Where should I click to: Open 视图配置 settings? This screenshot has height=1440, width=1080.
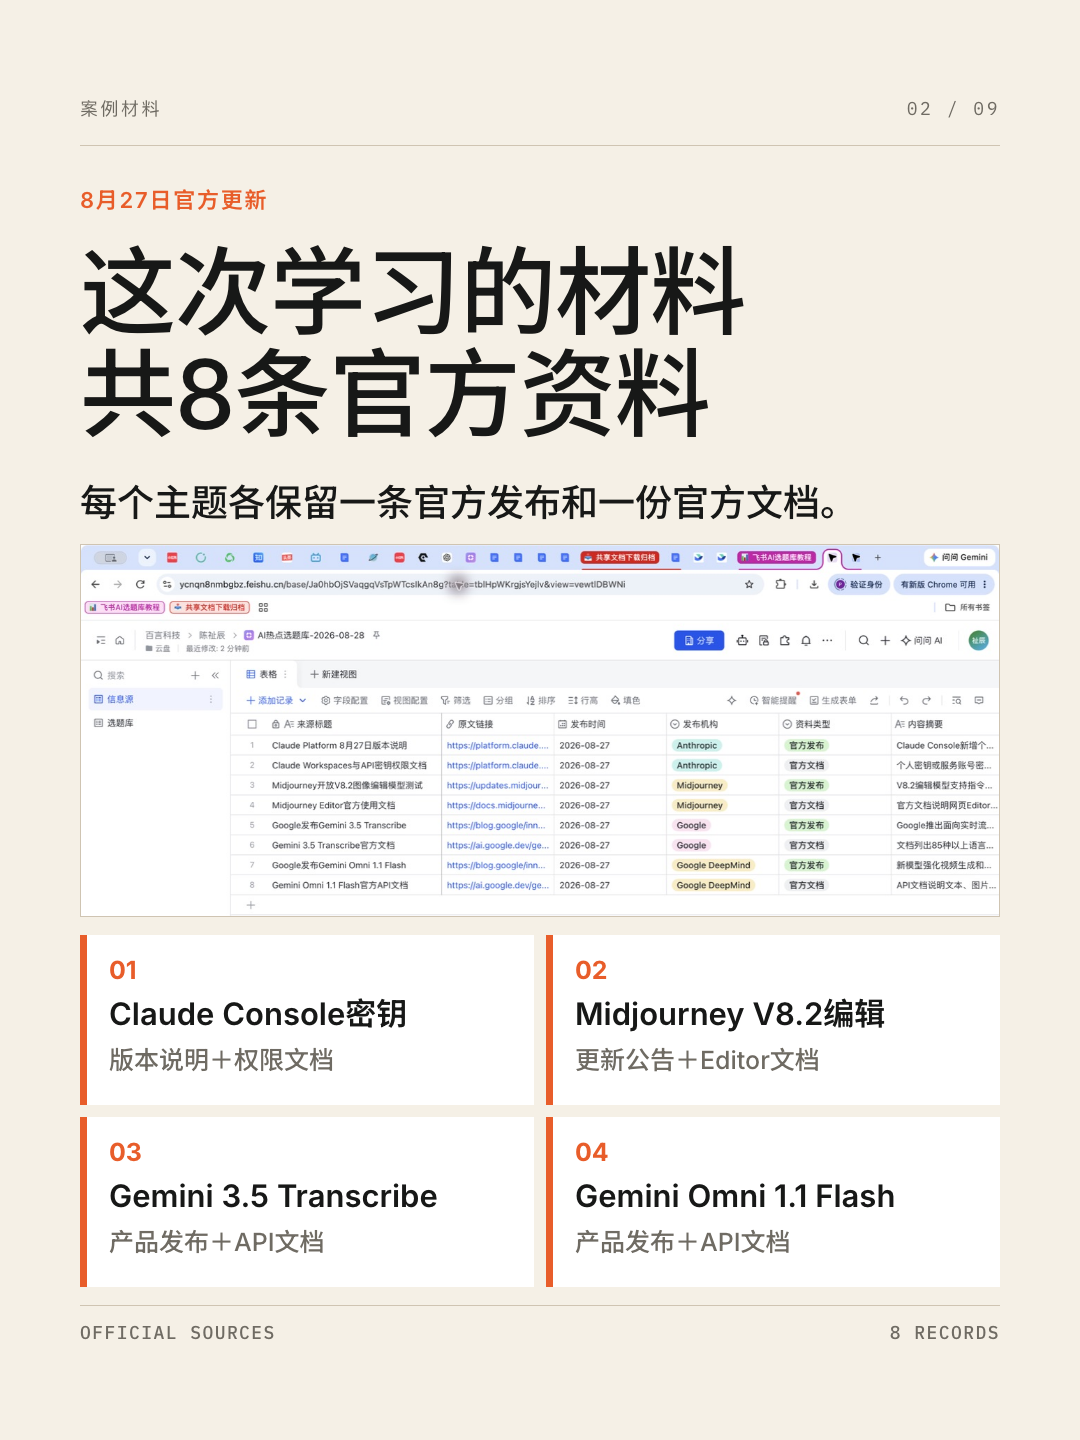(404, 700)
